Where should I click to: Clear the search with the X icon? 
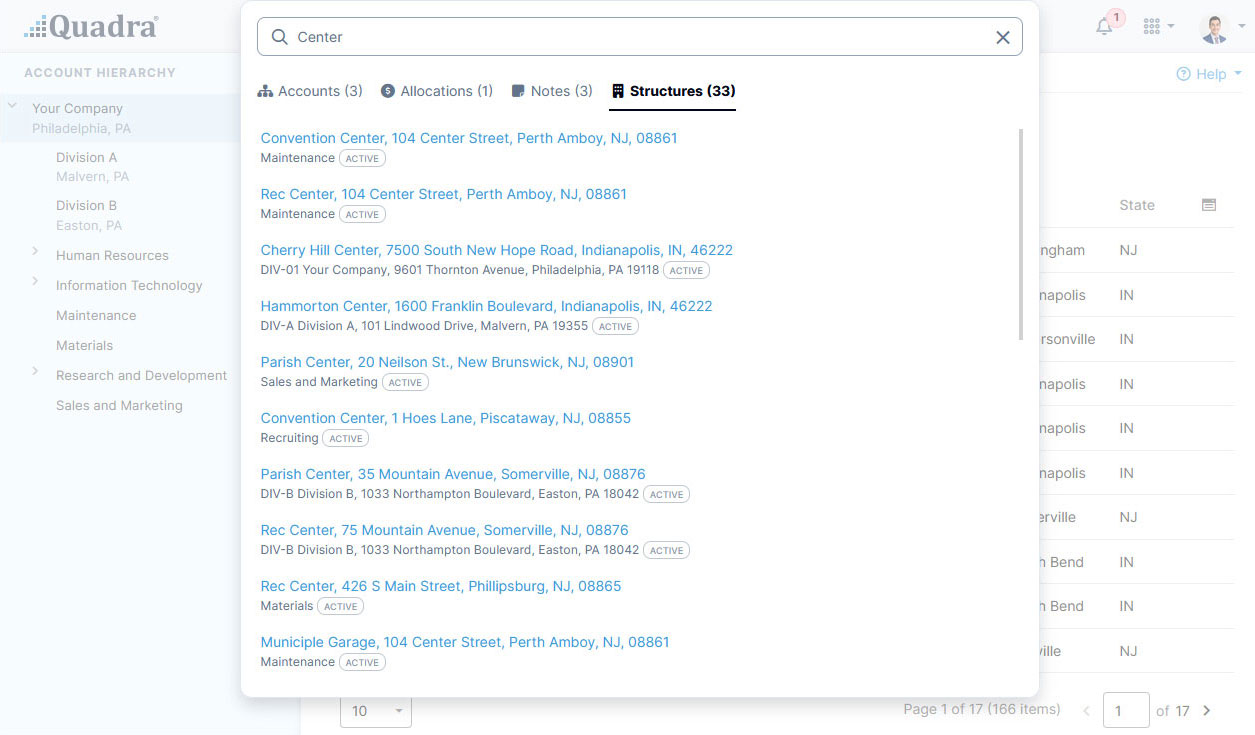(x=1002, y=37)
